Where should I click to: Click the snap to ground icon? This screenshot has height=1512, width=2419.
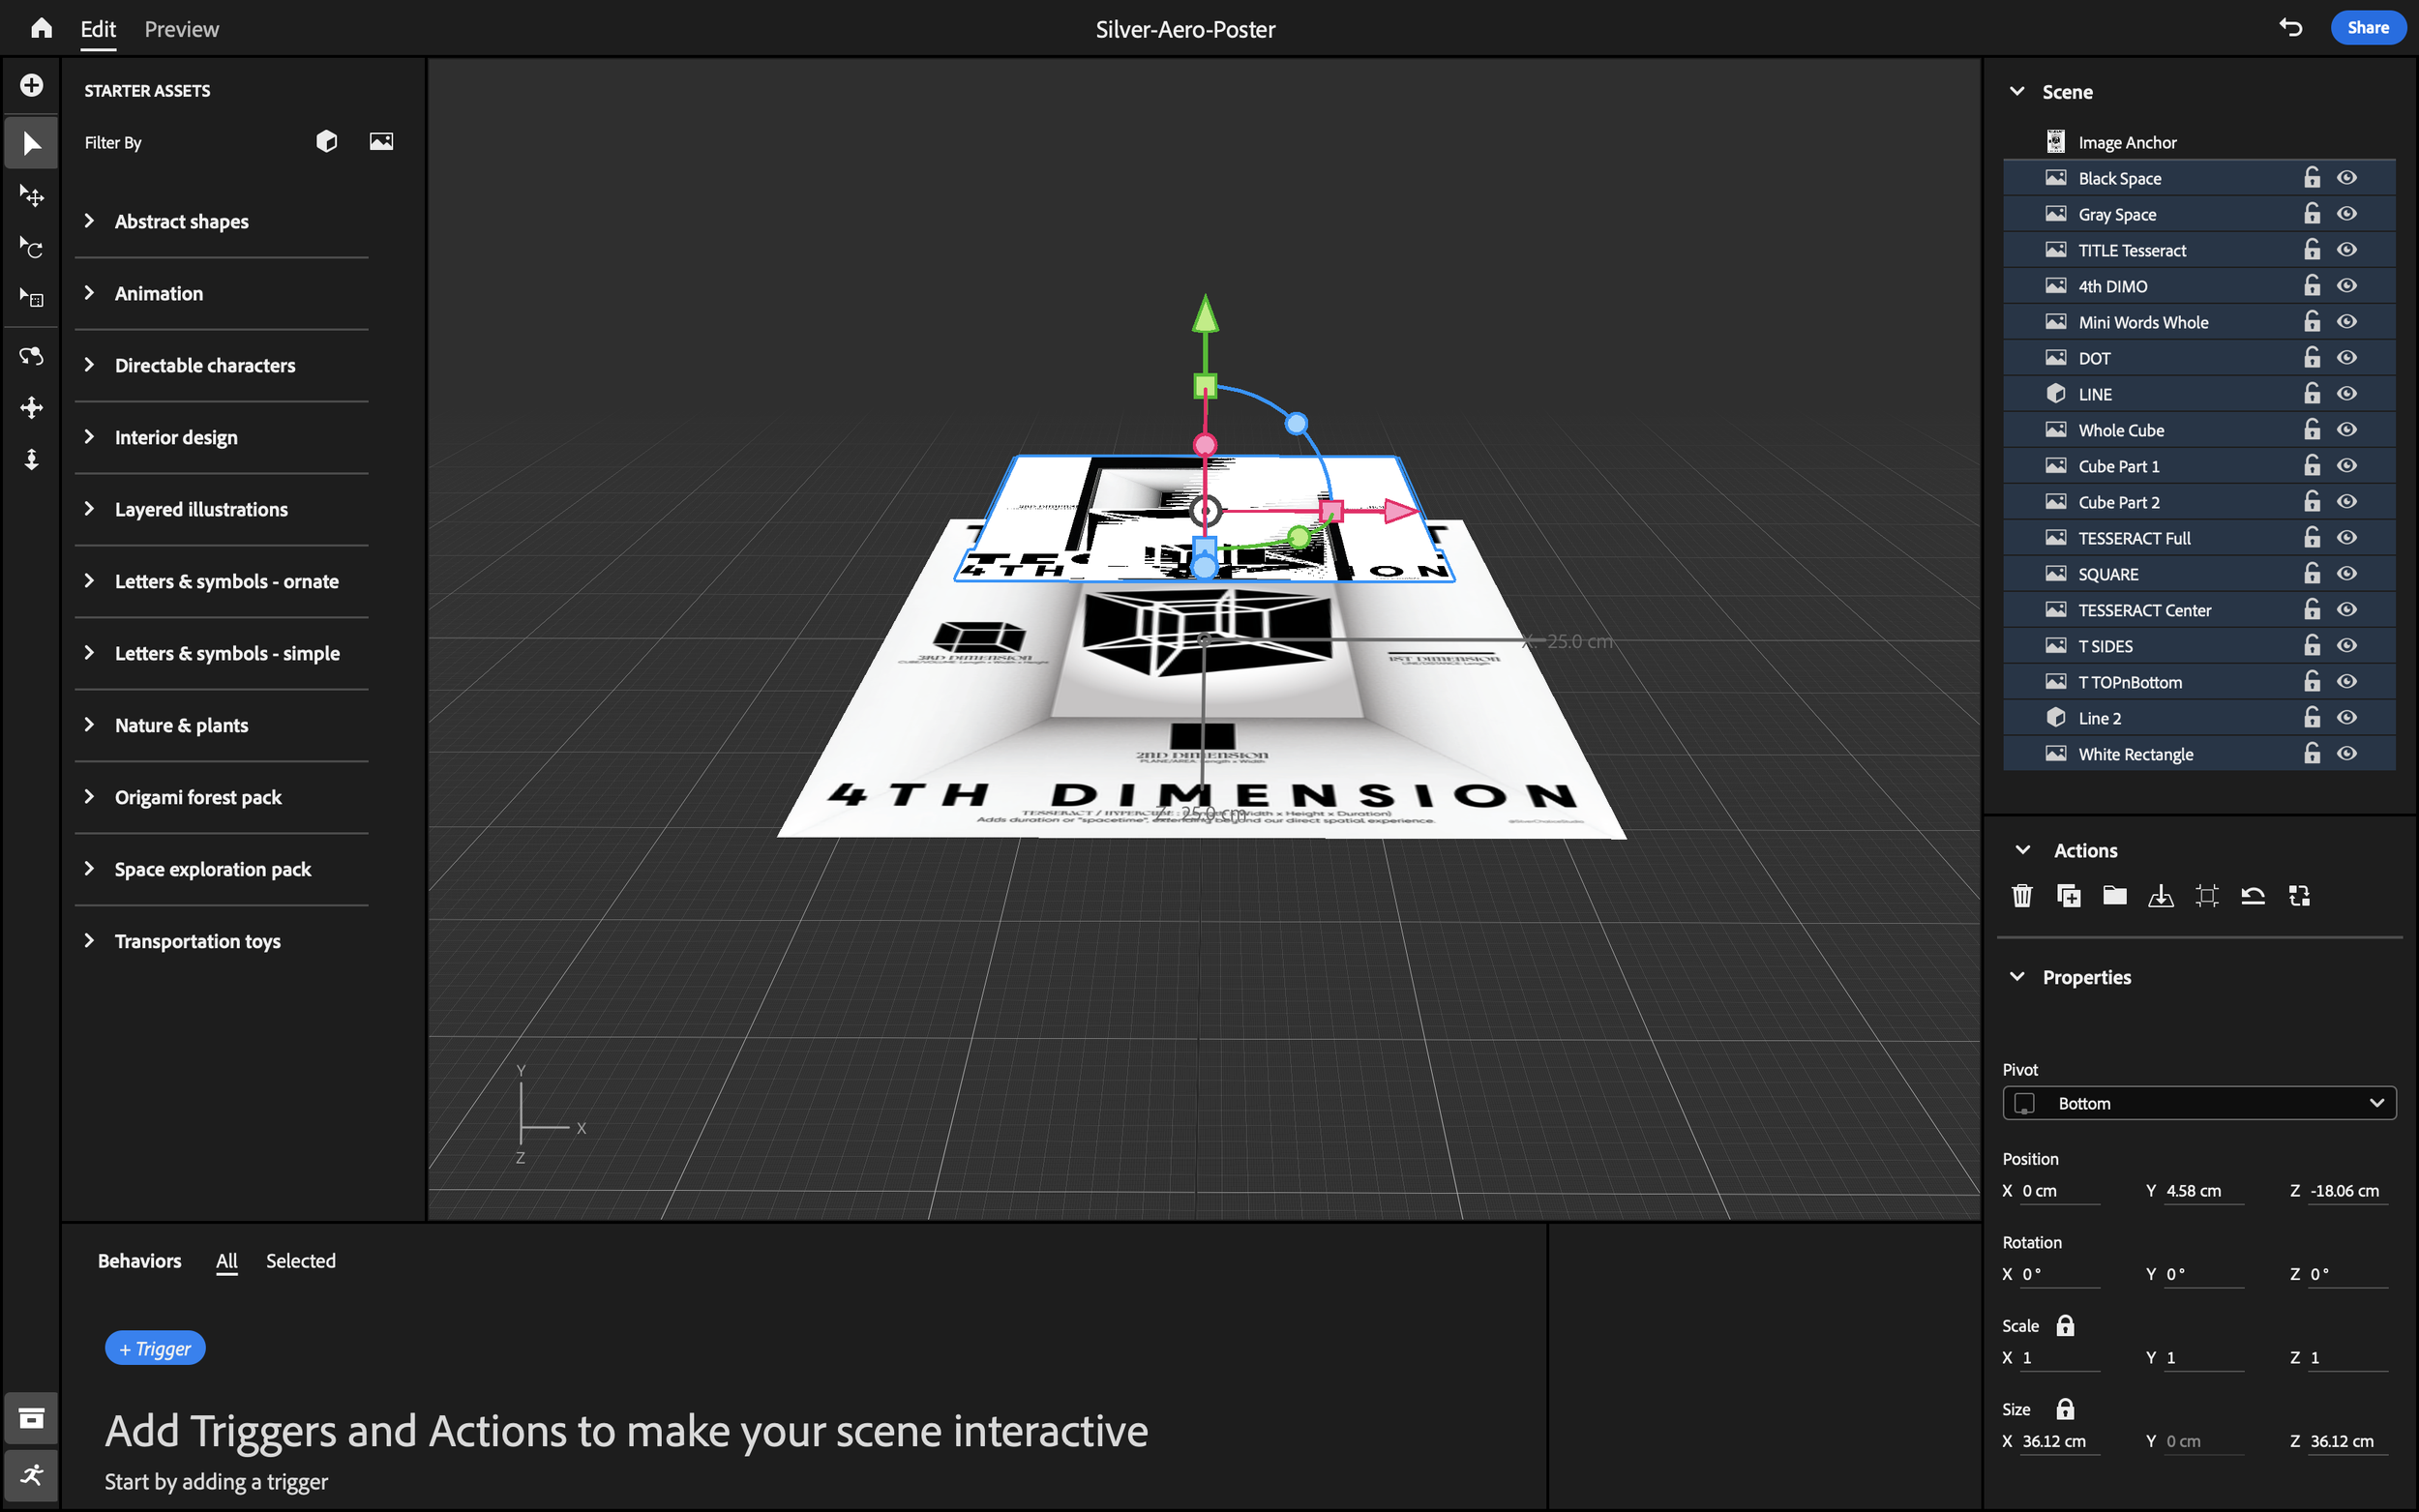click(x=2160, y=896)
